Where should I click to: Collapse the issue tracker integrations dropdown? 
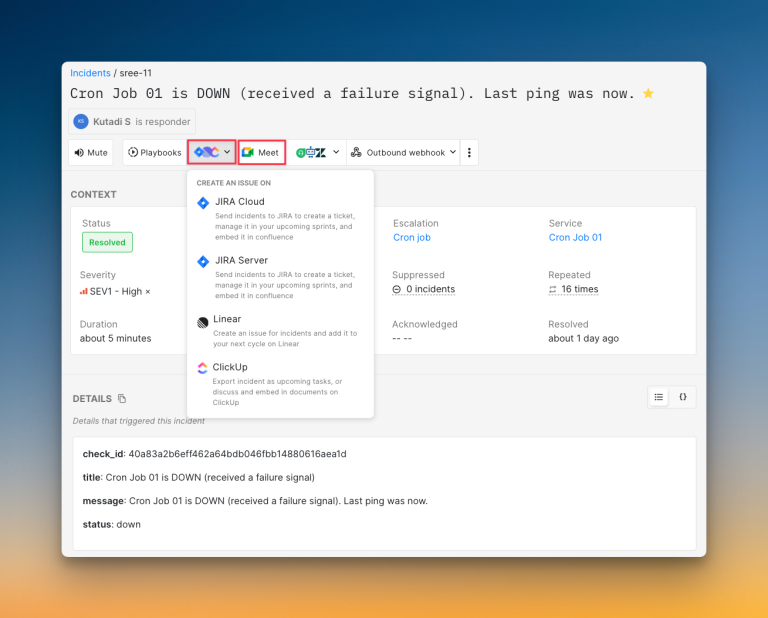tap(212, 153)
